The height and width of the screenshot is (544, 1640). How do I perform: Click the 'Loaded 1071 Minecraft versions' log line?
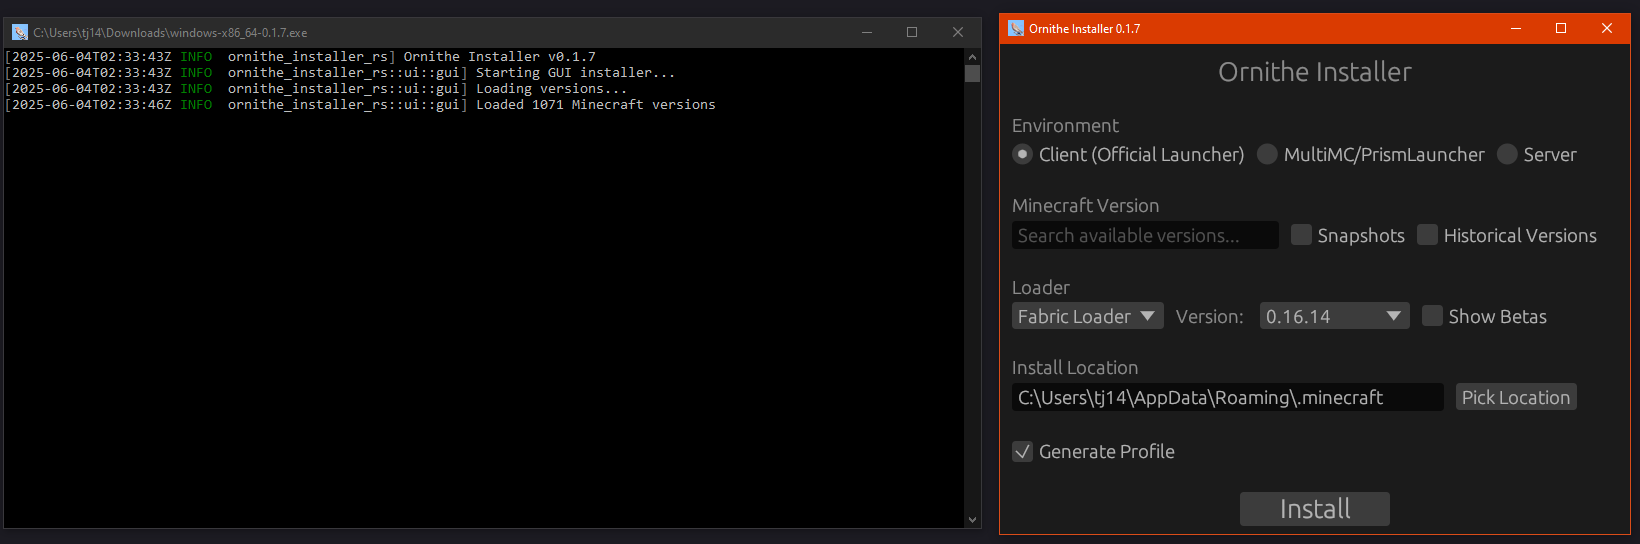point(360,105)
